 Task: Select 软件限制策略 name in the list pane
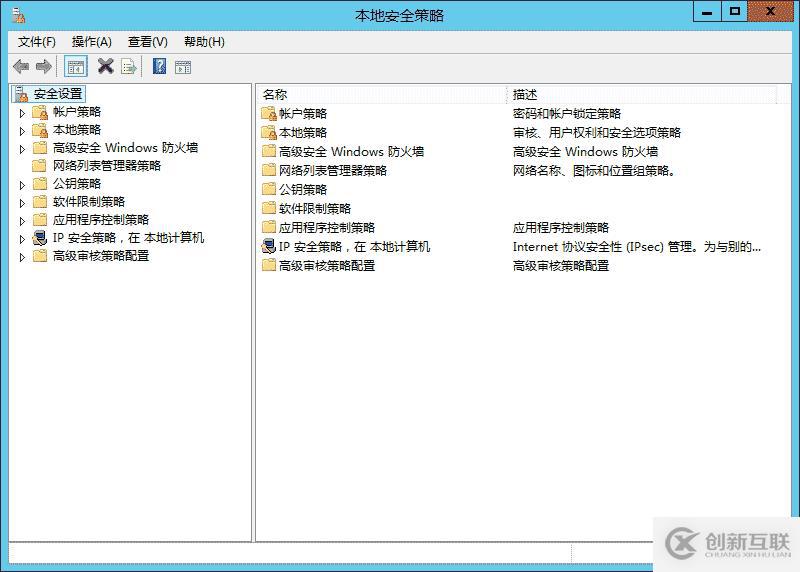[x=315, y=208]
